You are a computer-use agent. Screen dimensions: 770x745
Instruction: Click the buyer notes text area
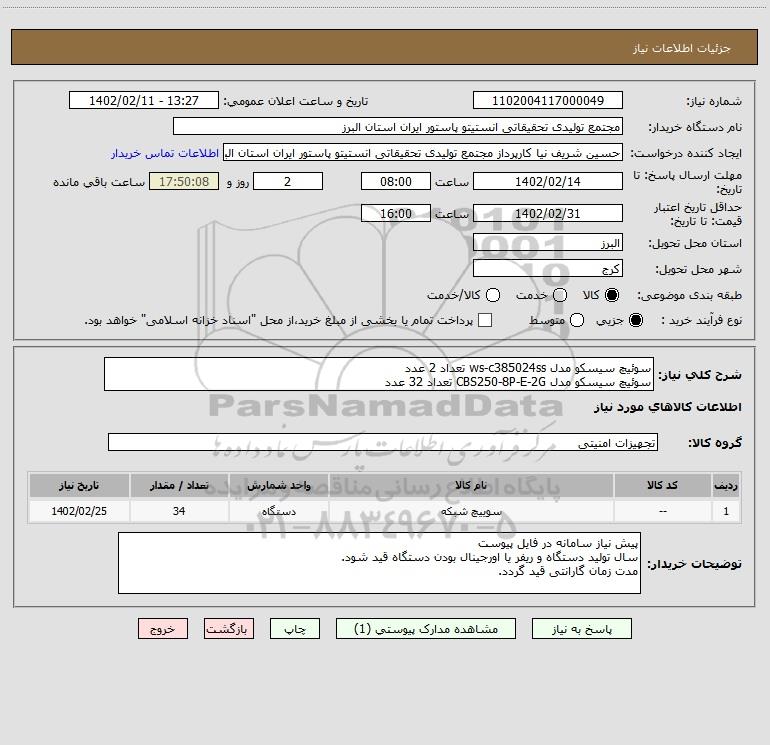pyautogui.click(x=379, y=563)
